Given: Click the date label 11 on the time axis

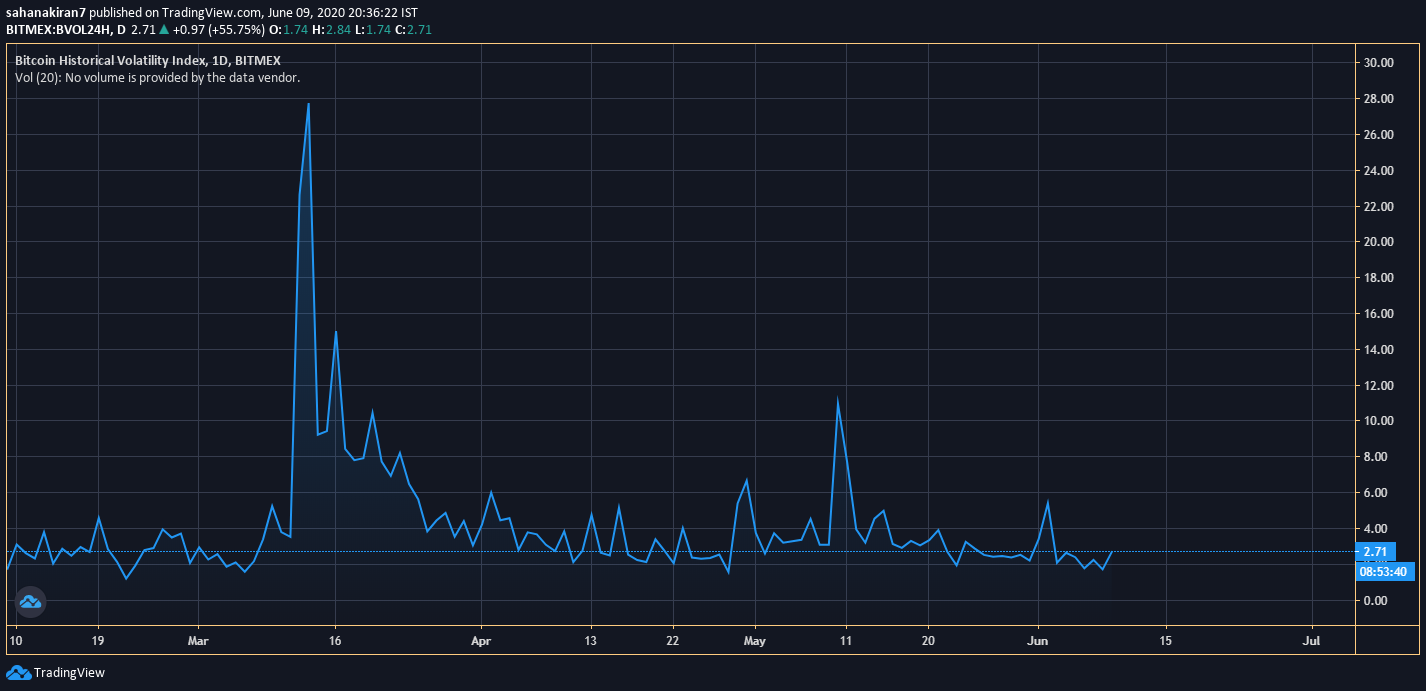Looking at the screenshot, I should coord(846,640).
